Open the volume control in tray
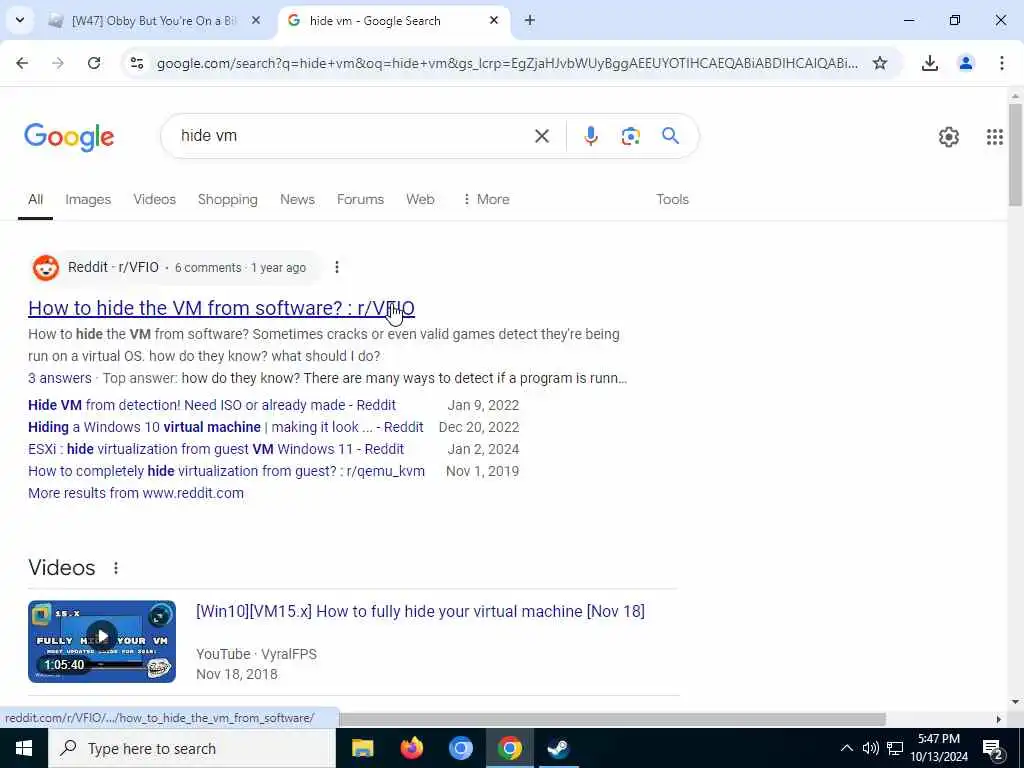Viewport: 1024px width, 768px height. pos(870,748)
